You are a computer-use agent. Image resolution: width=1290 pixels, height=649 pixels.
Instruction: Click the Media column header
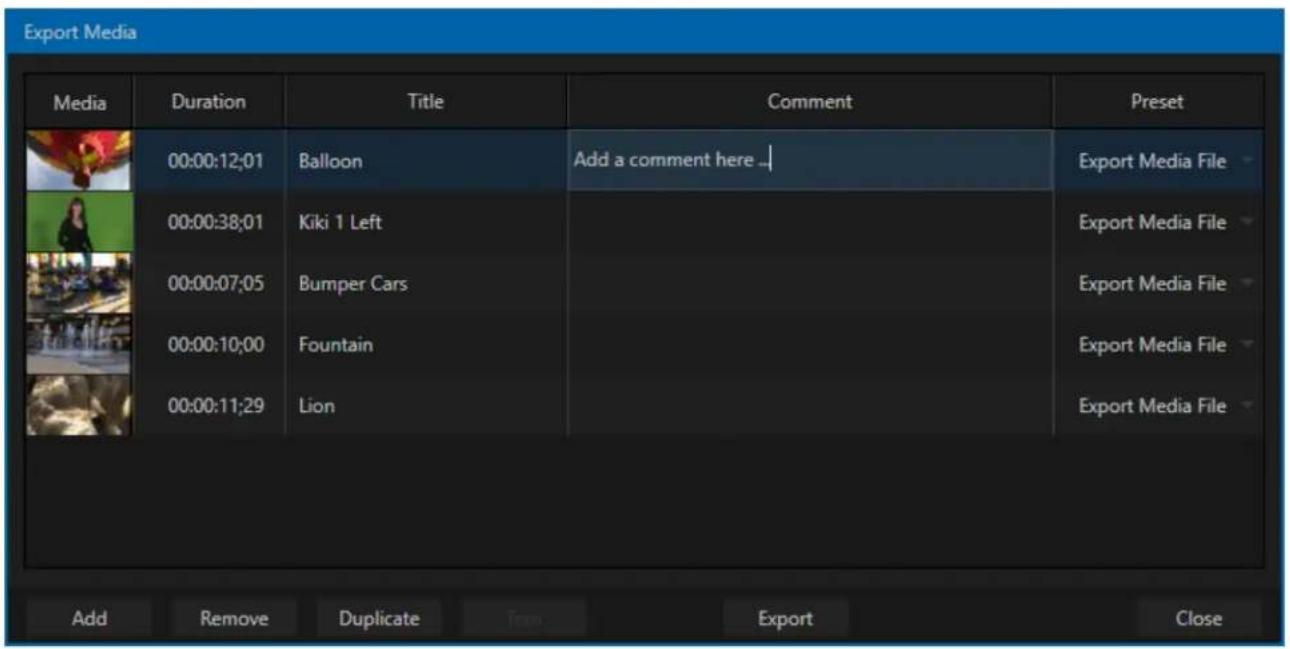(79, 102)
